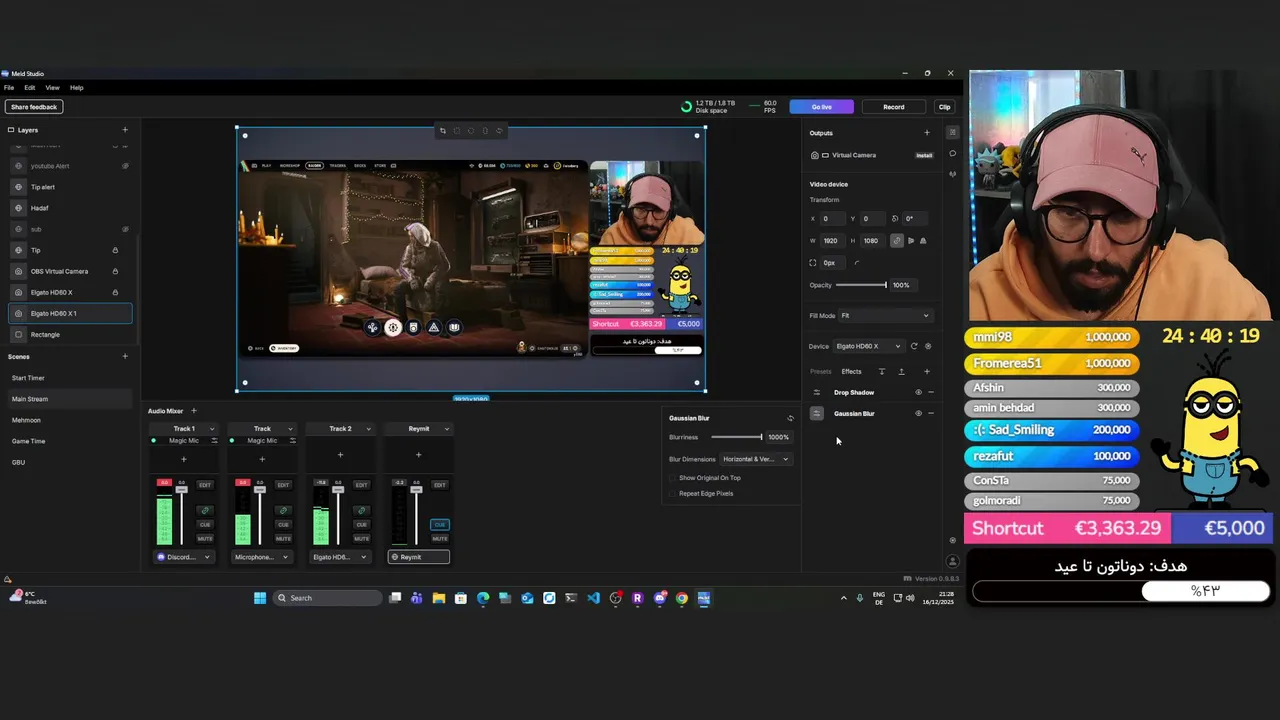Viewport: 1280px width, 720px height.
Task: Switch to the Presets tab
Action: [x=820, y=372]
